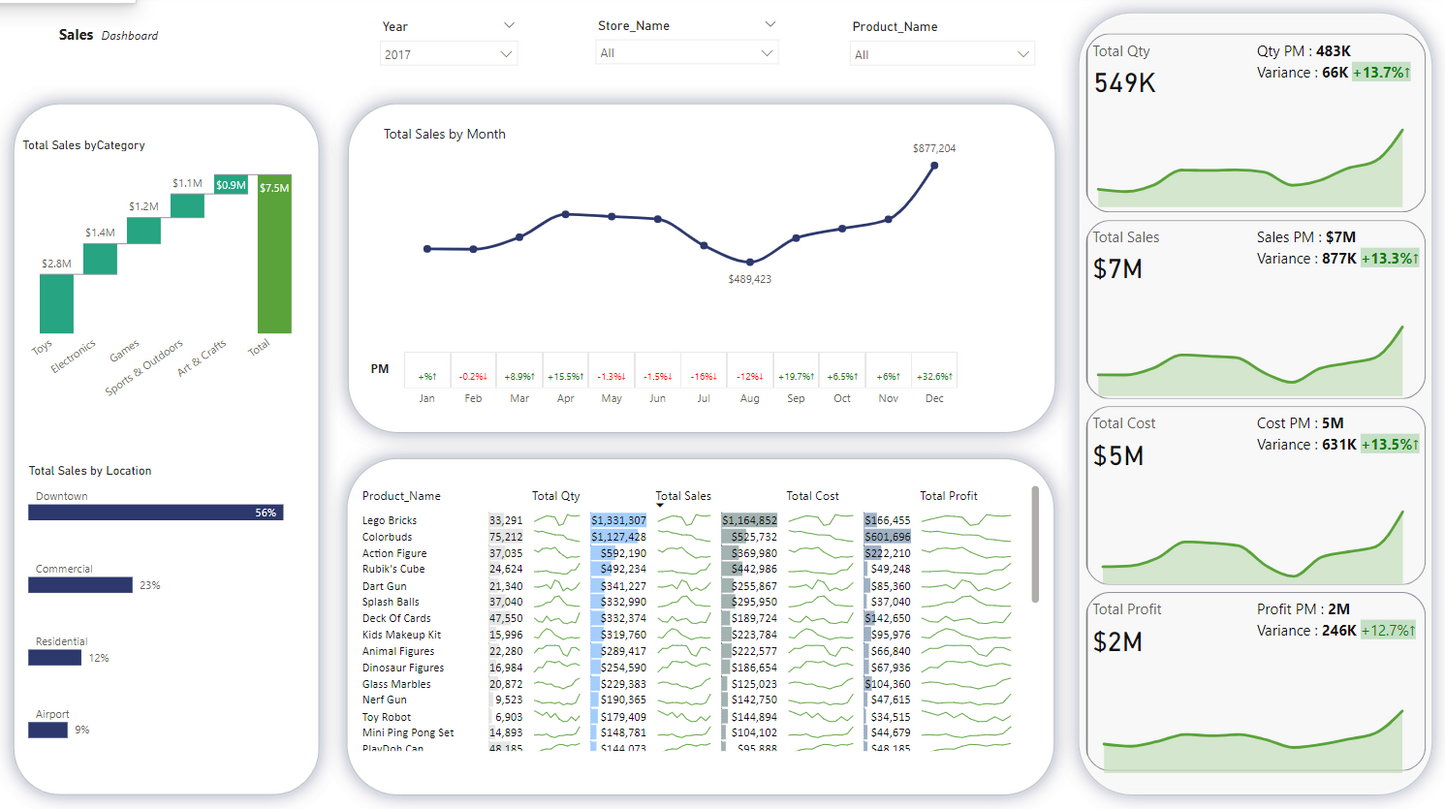Select the August low point labeled $489,423
1445x809 pixels.
pos(750,262)
